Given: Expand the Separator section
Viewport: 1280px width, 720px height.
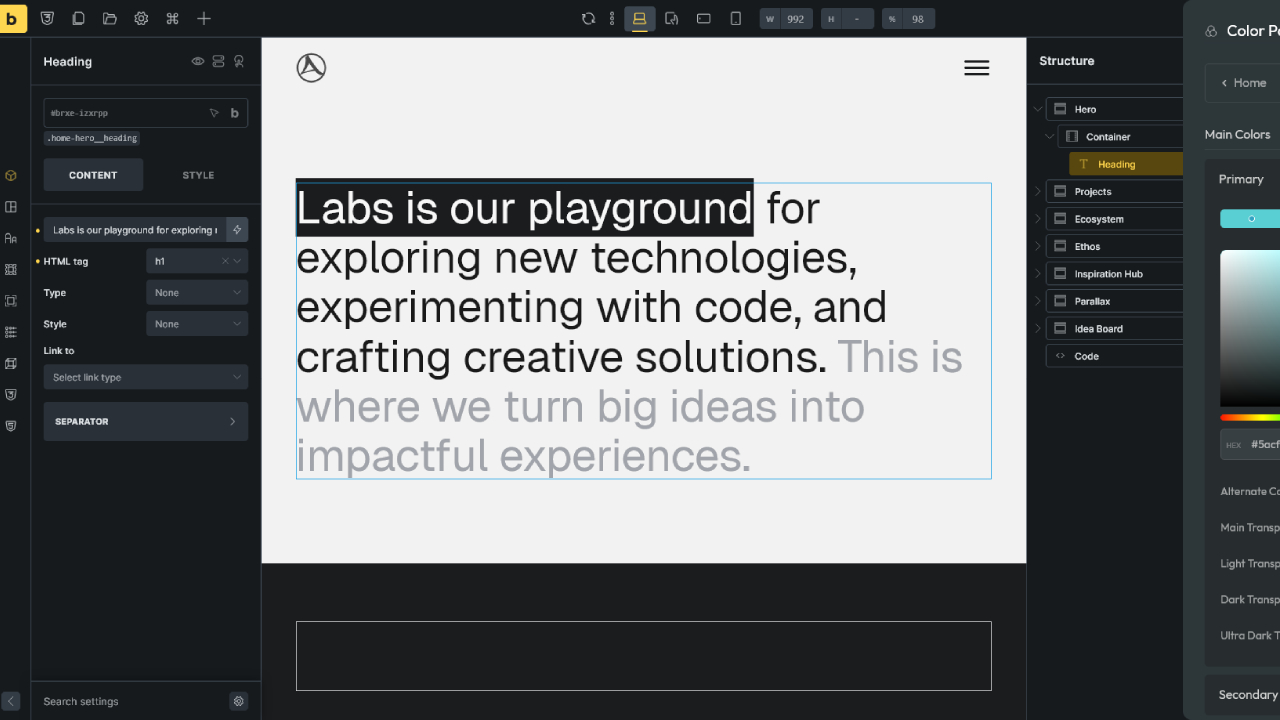Looking at the screenshot, I should 146,422.
